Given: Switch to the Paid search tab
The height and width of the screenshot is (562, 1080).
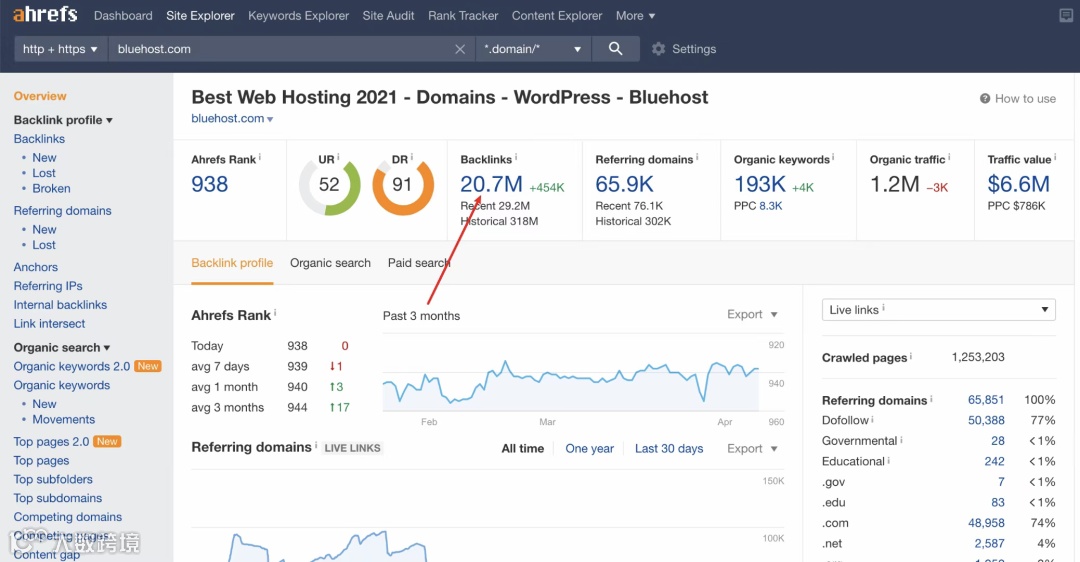Looking at the screenshot, I should 419,263.
